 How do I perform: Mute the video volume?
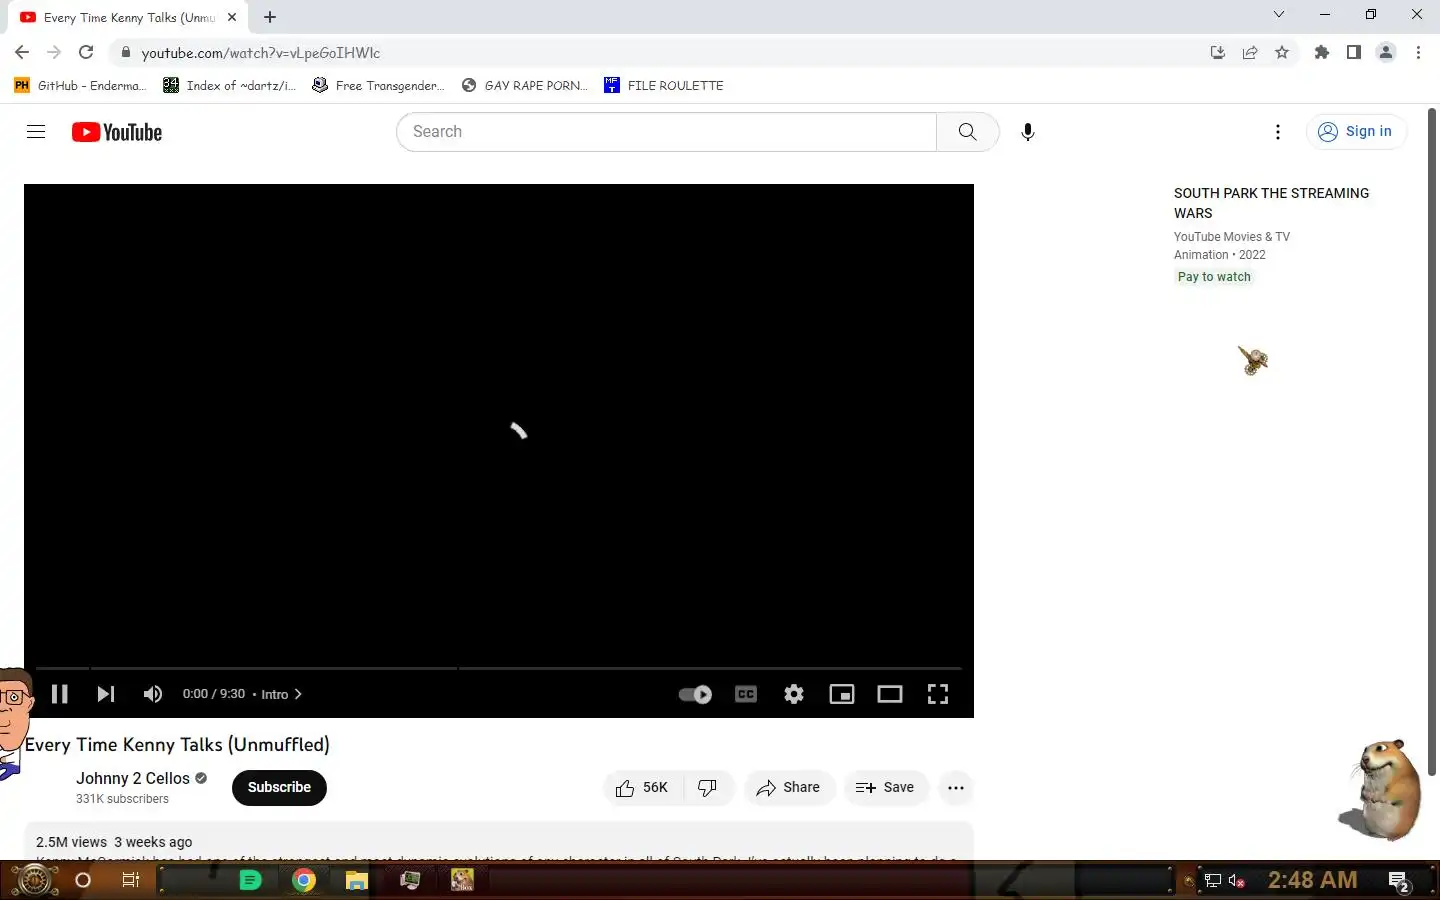pyautogui.click(x=152, y=694)
